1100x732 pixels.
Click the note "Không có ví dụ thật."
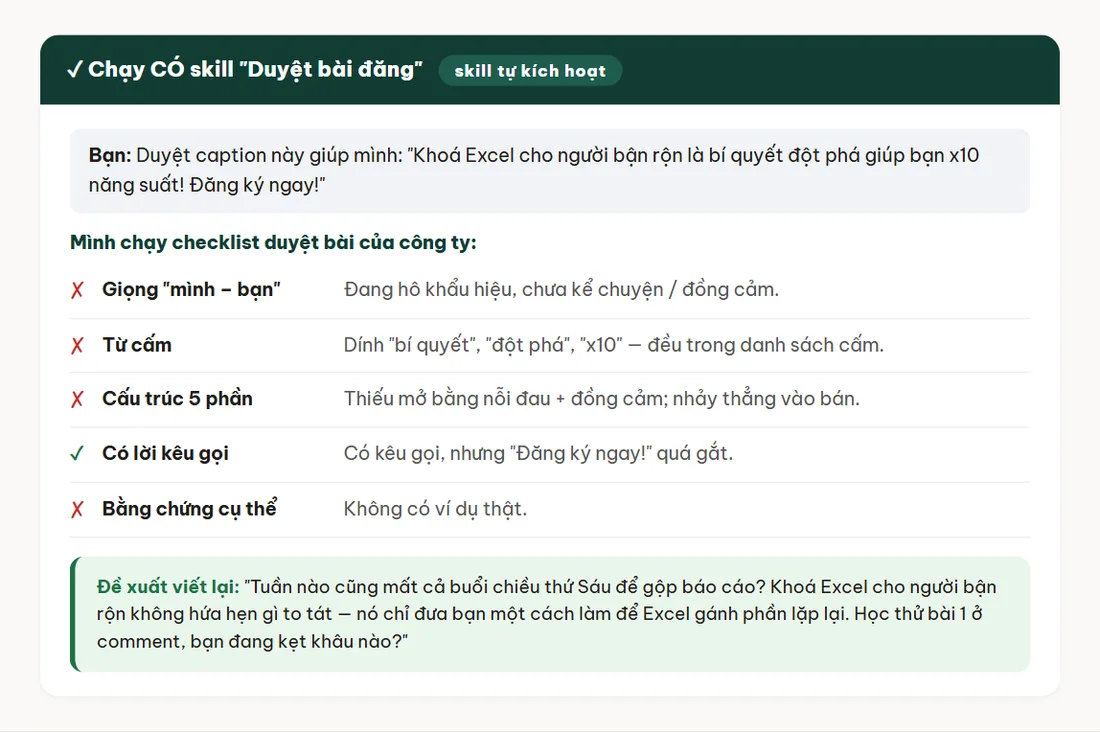[x=435, y=509]
